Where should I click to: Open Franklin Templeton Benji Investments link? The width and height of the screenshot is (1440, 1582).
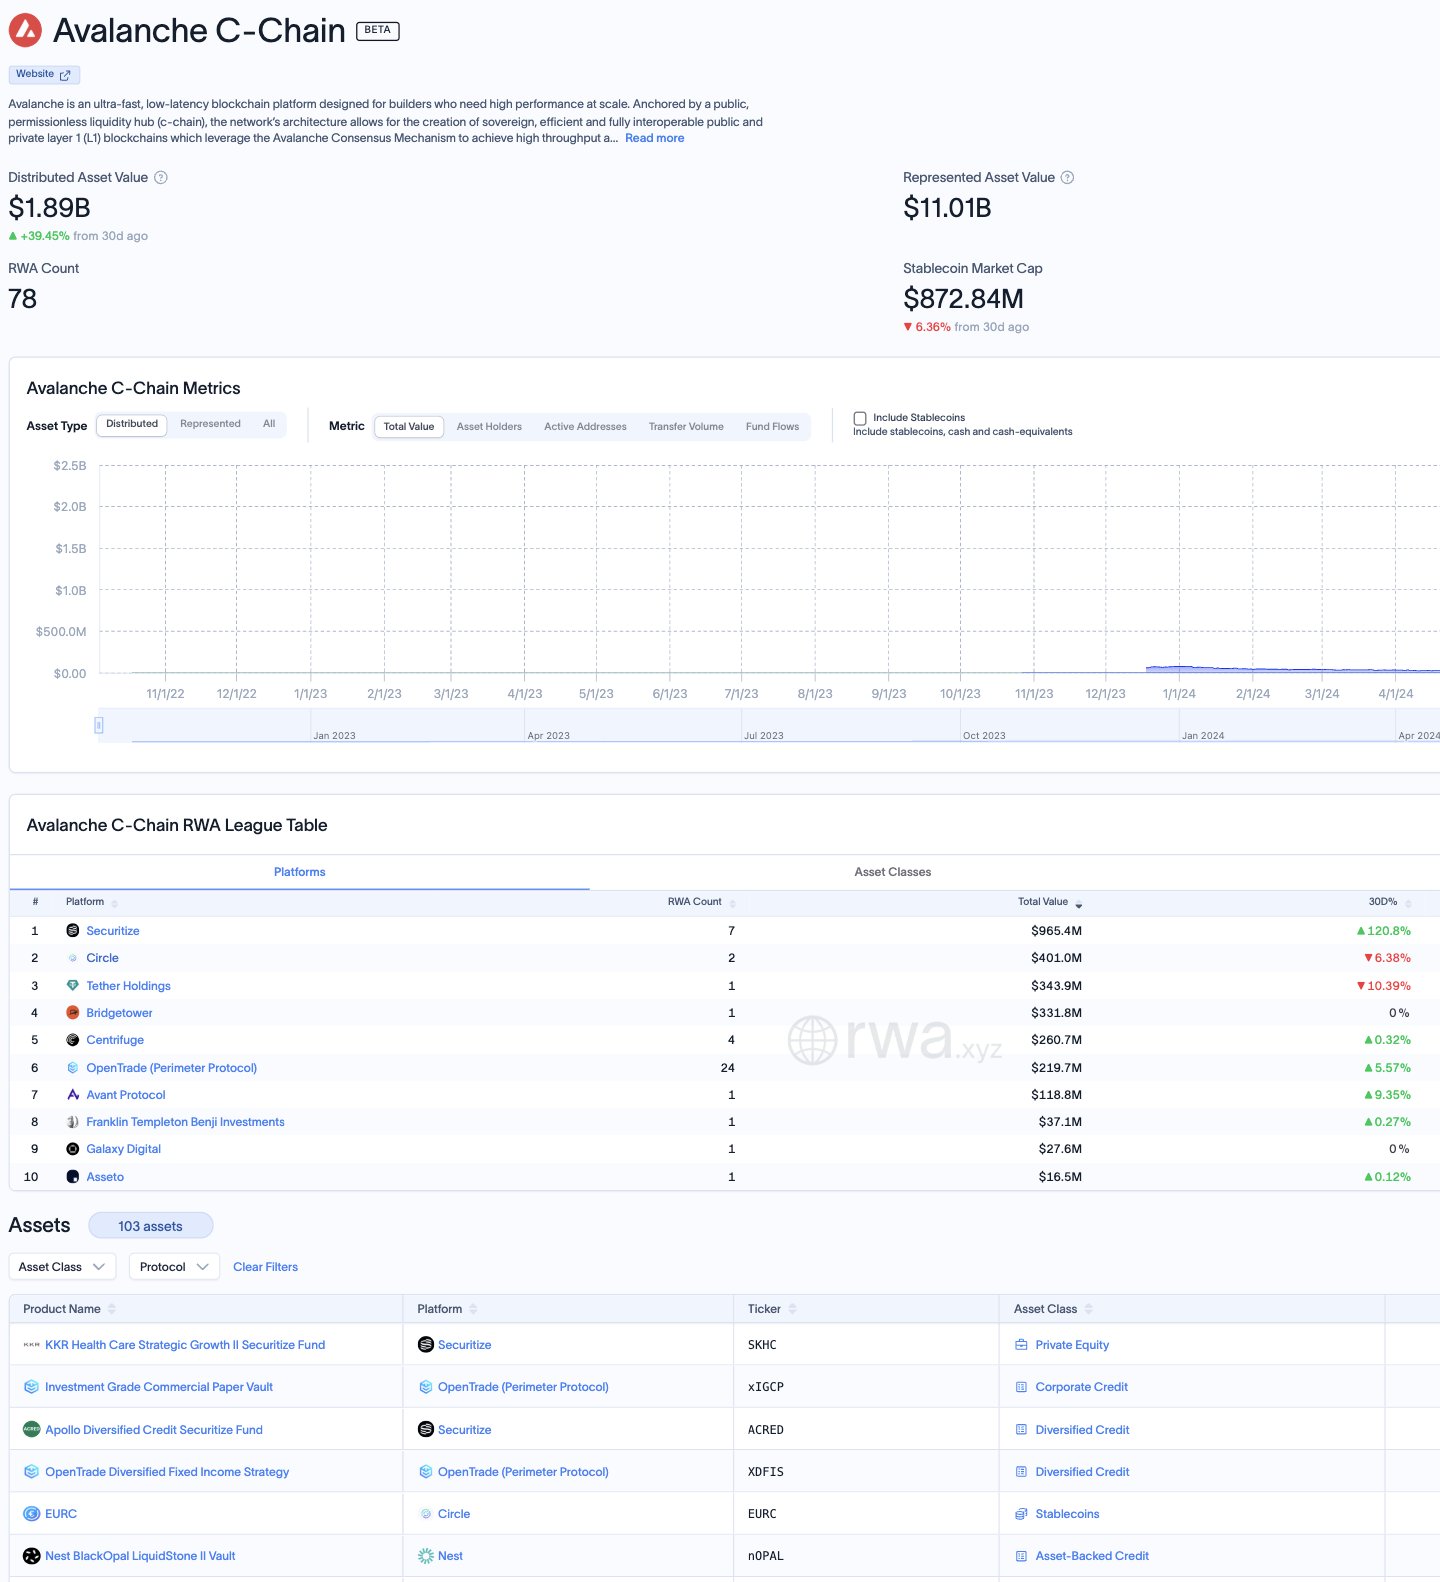(x=185, y=1122)
